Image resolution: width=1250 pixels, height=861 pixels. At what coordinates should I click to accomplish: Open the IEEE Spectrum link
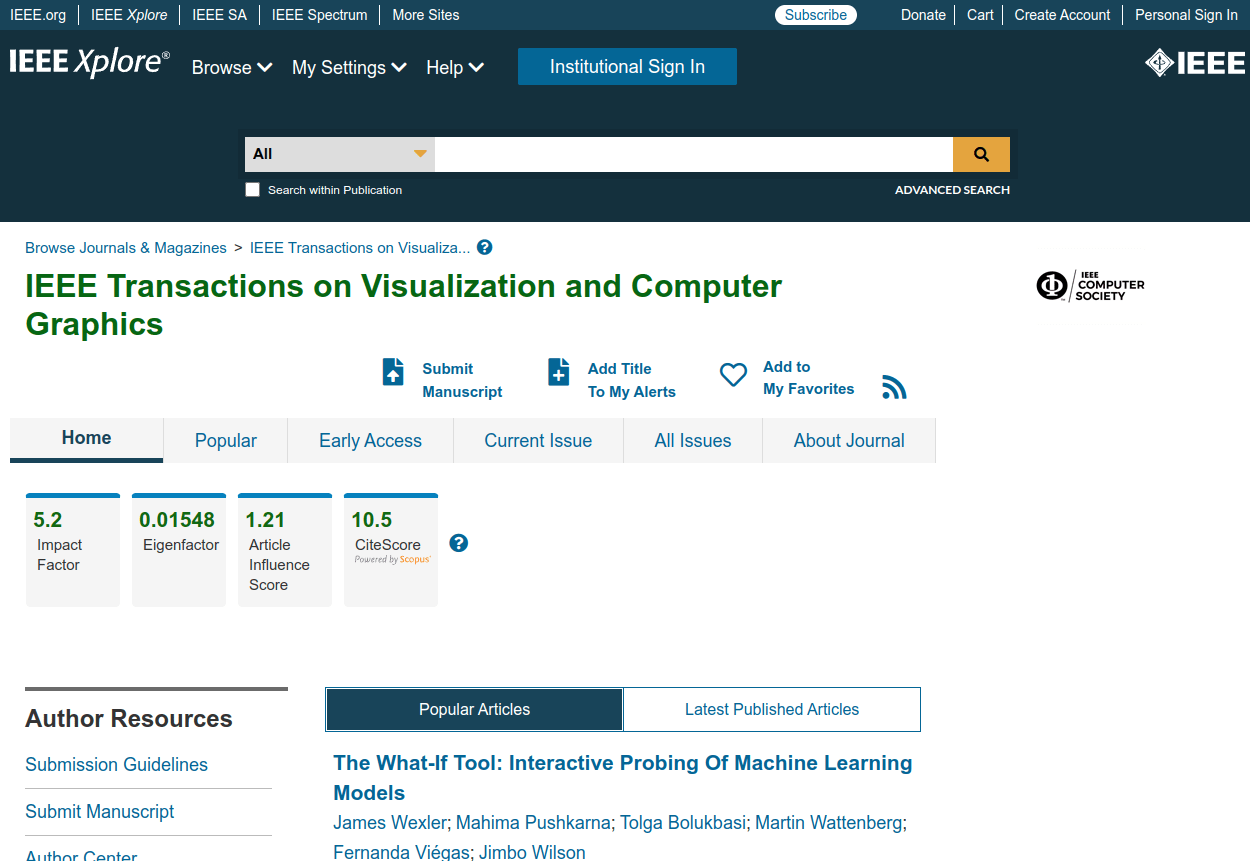(319, 15)
